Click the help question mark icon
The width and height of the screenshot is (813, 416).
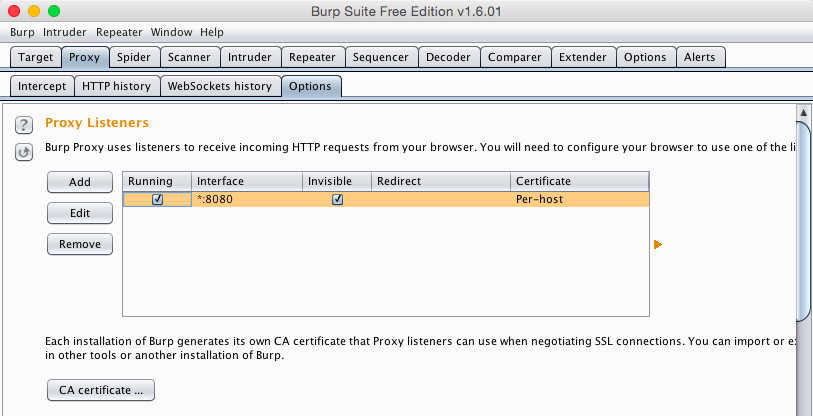[x=24, y=125]
